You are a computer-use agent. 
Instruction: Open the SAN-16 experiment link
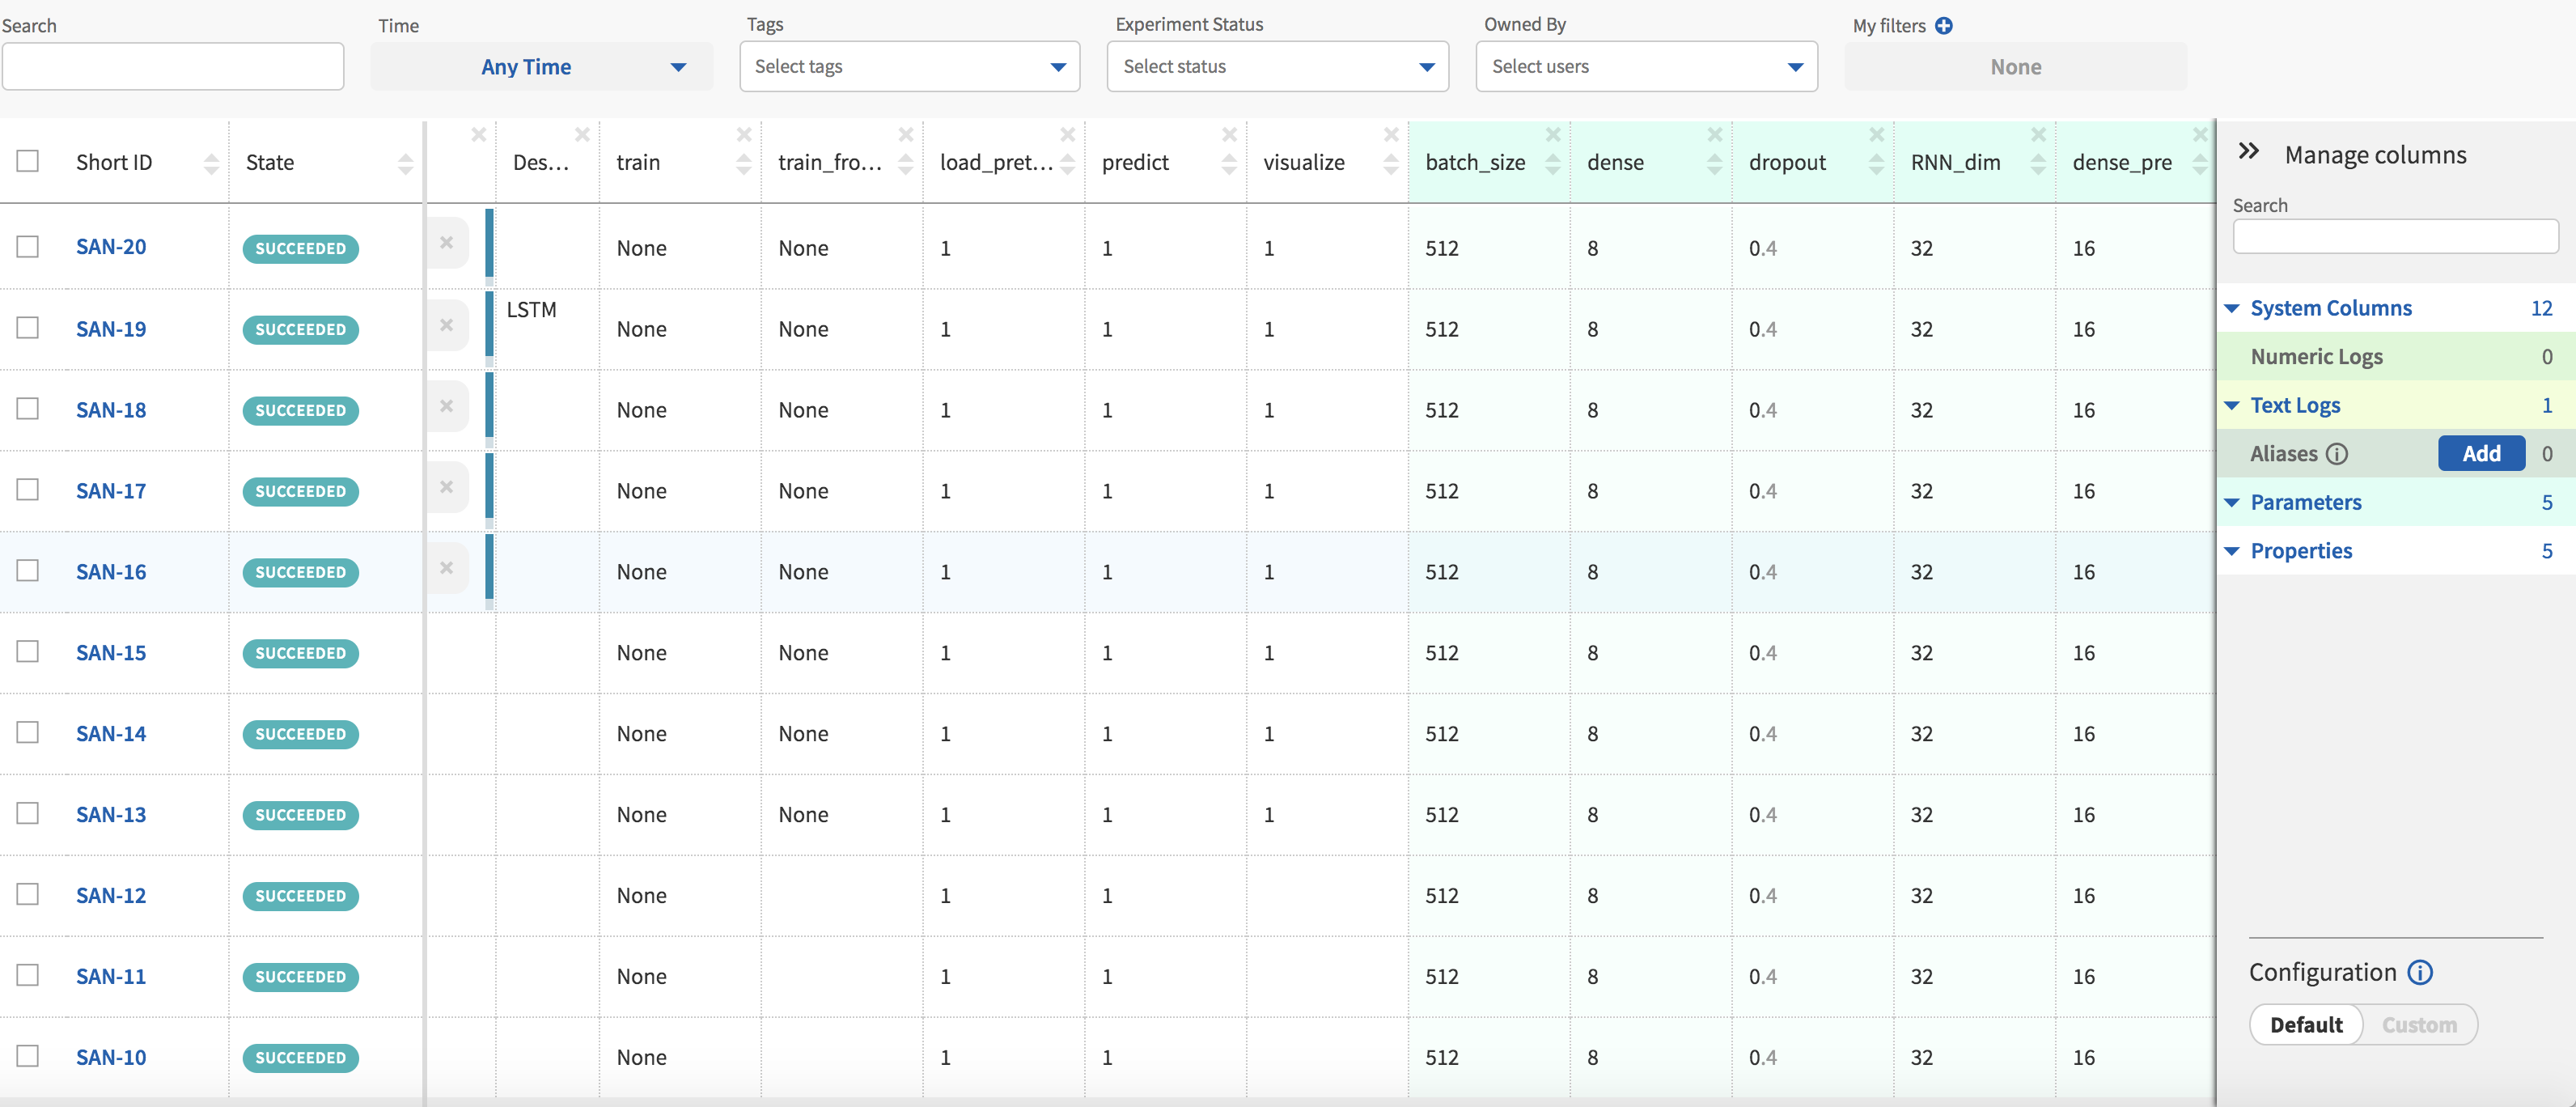pos(111,572)
